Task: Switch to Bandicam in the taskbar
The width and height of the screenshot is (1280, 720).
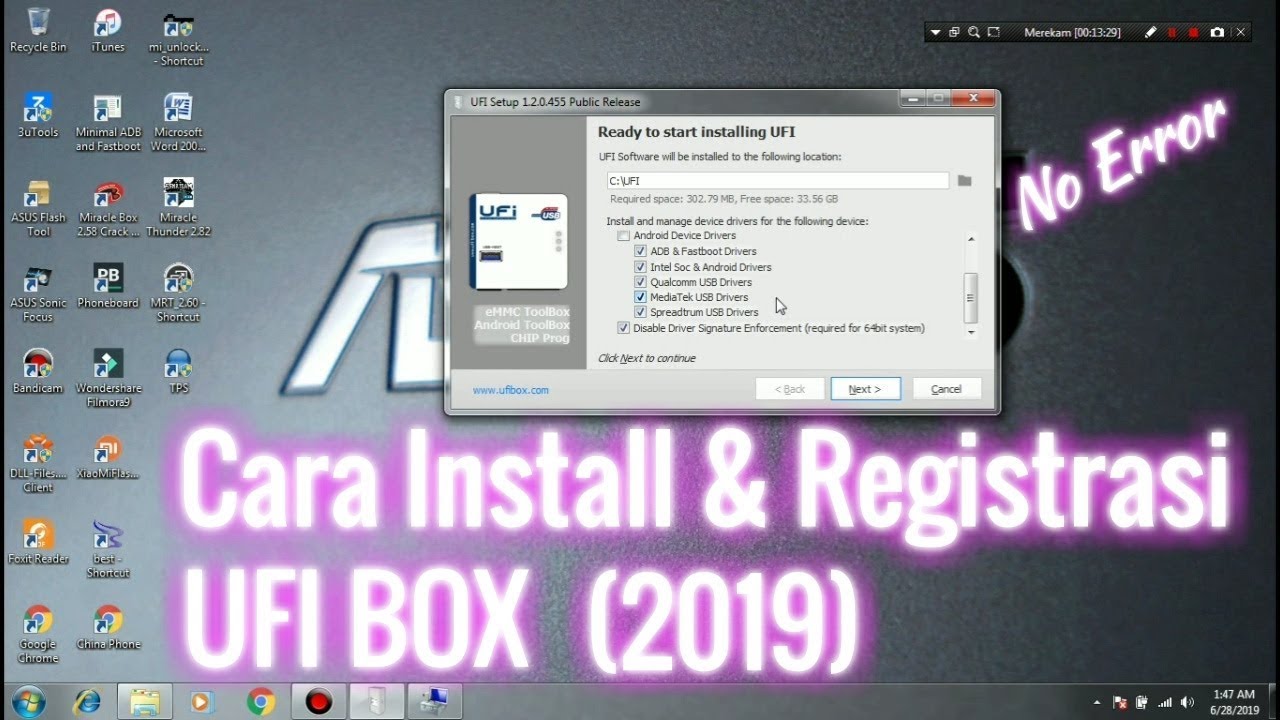Action: click(318, 702)
